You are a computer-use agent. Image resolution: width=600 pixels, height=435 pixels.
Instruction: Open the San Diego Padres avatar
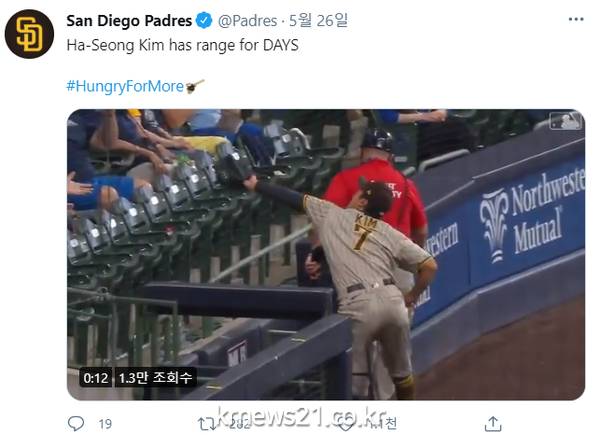[29, 34]
